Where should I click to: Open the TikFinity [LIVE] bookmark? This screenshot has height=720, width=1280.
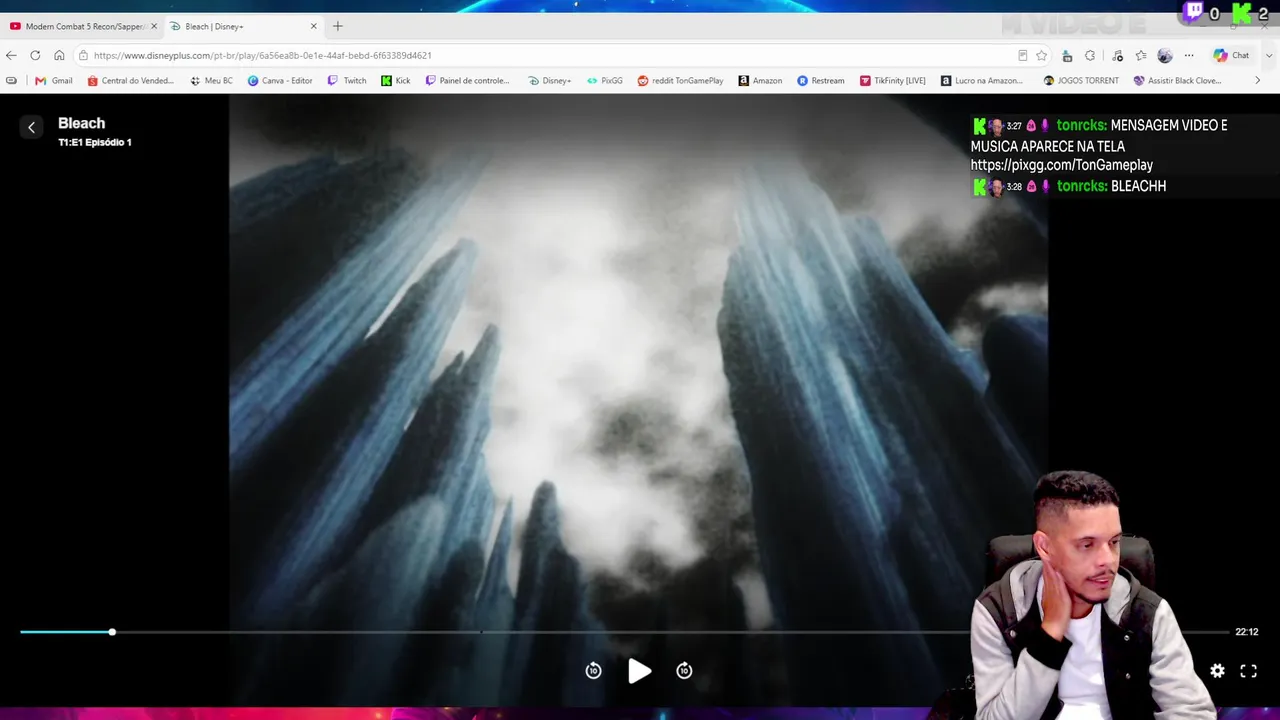893,80
